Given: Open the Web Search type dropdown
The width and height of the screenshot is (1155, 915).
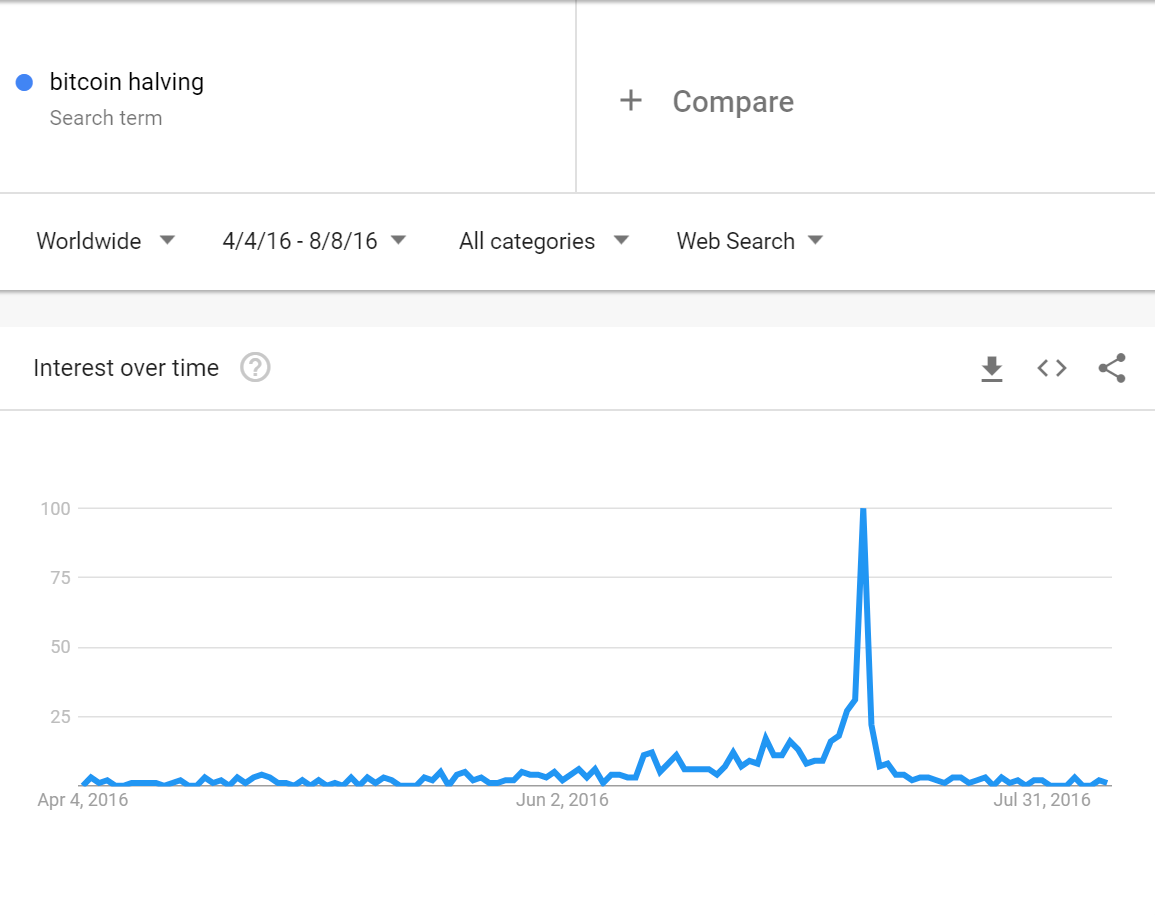Looking at the screenshot, I should click(x=749, y=241).
